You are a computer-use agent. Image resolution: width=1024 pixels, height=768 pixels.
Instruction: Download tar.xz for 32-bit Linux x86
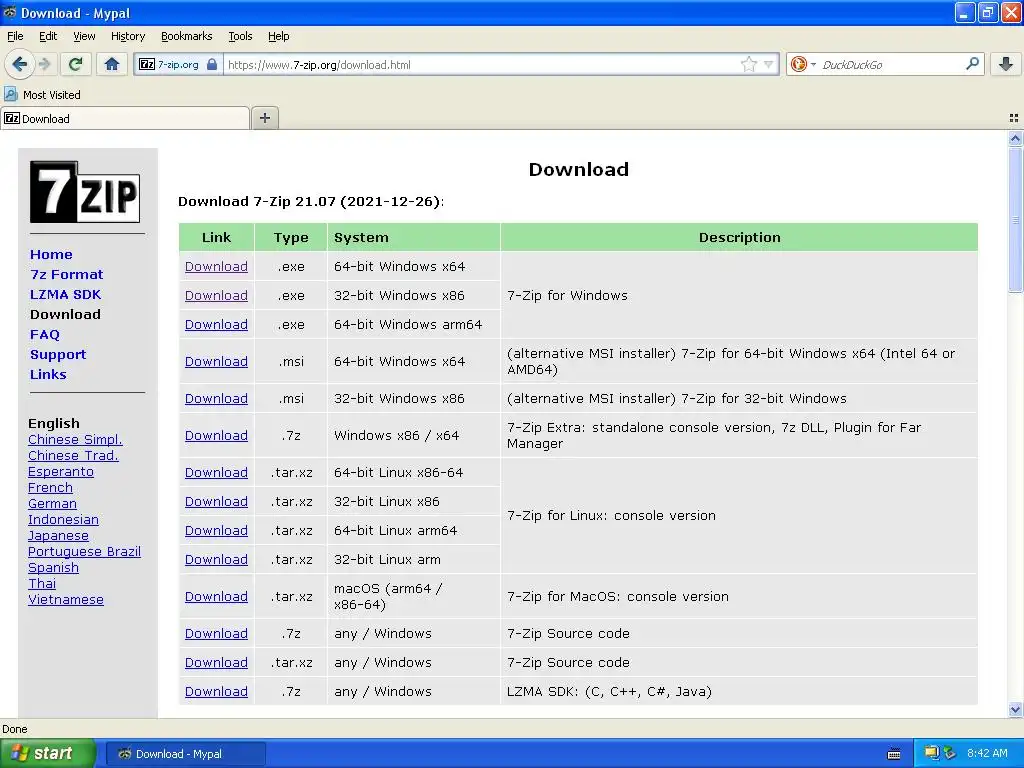pos(216,502)
